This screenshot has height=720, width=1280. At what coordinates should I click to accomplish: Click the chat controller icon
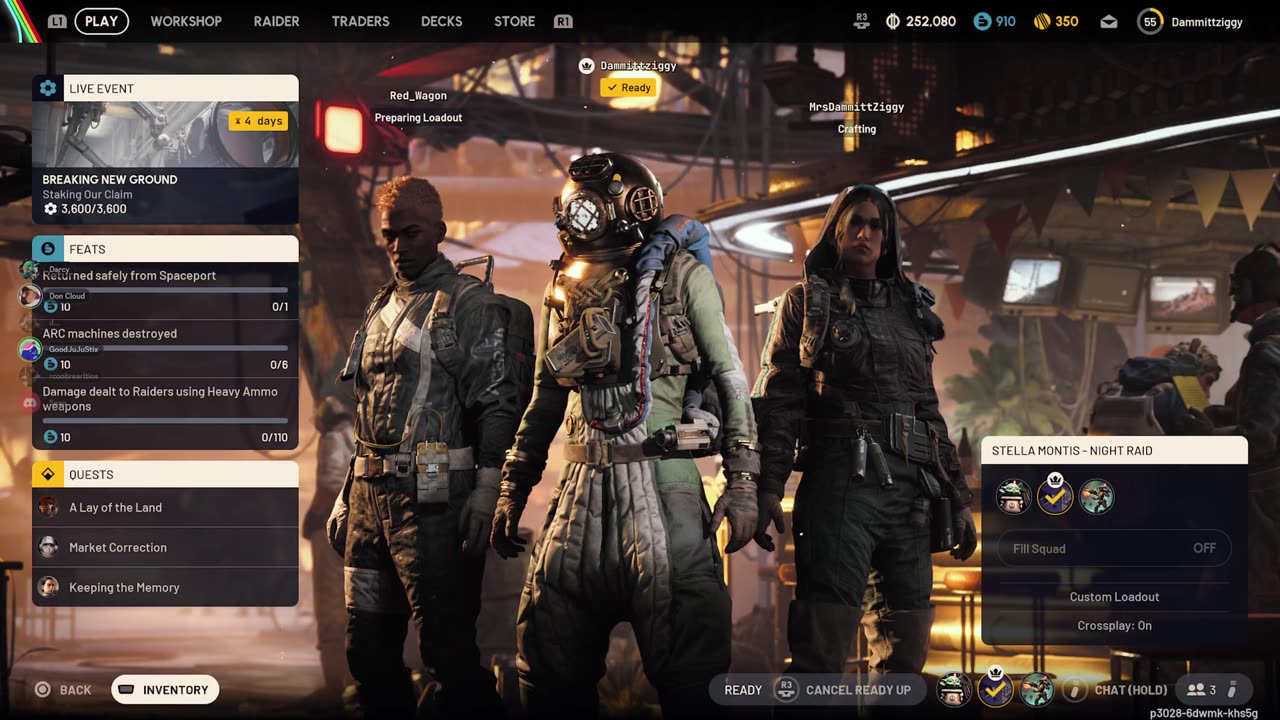coord(1075,690)
